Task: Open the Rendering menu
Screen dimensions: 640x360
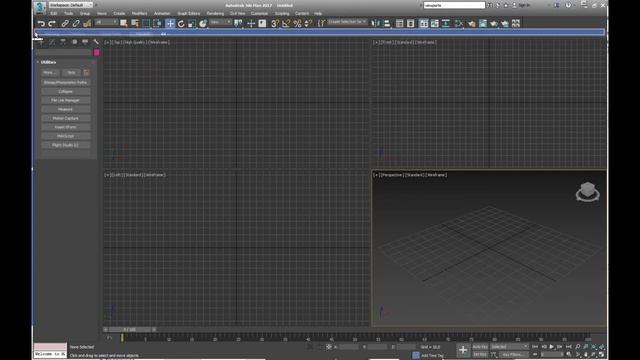Action: click(215, 13)
